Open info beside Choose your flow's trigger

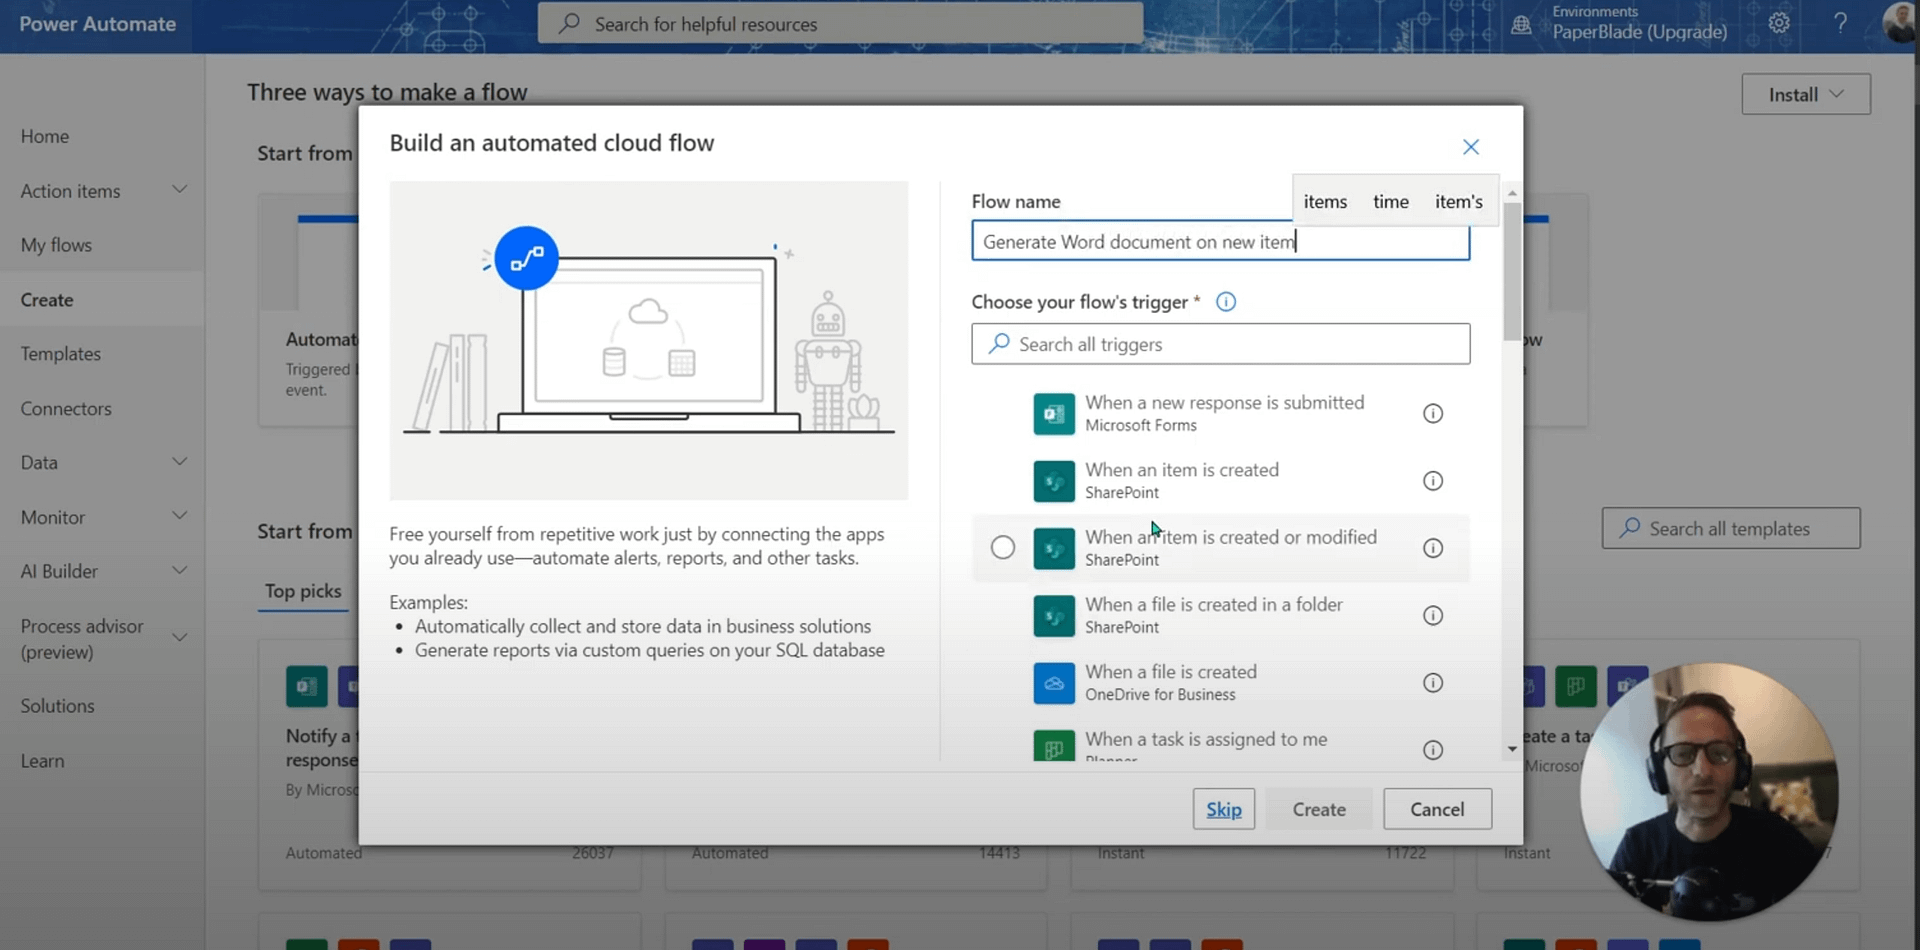(1225, 301)
